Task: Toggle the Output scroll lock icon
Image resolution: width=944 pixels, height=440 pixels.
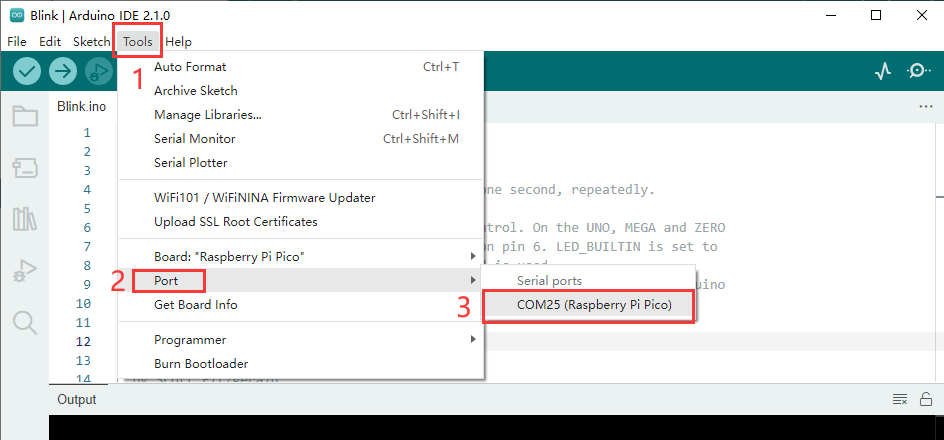Action: pos(926,399)
